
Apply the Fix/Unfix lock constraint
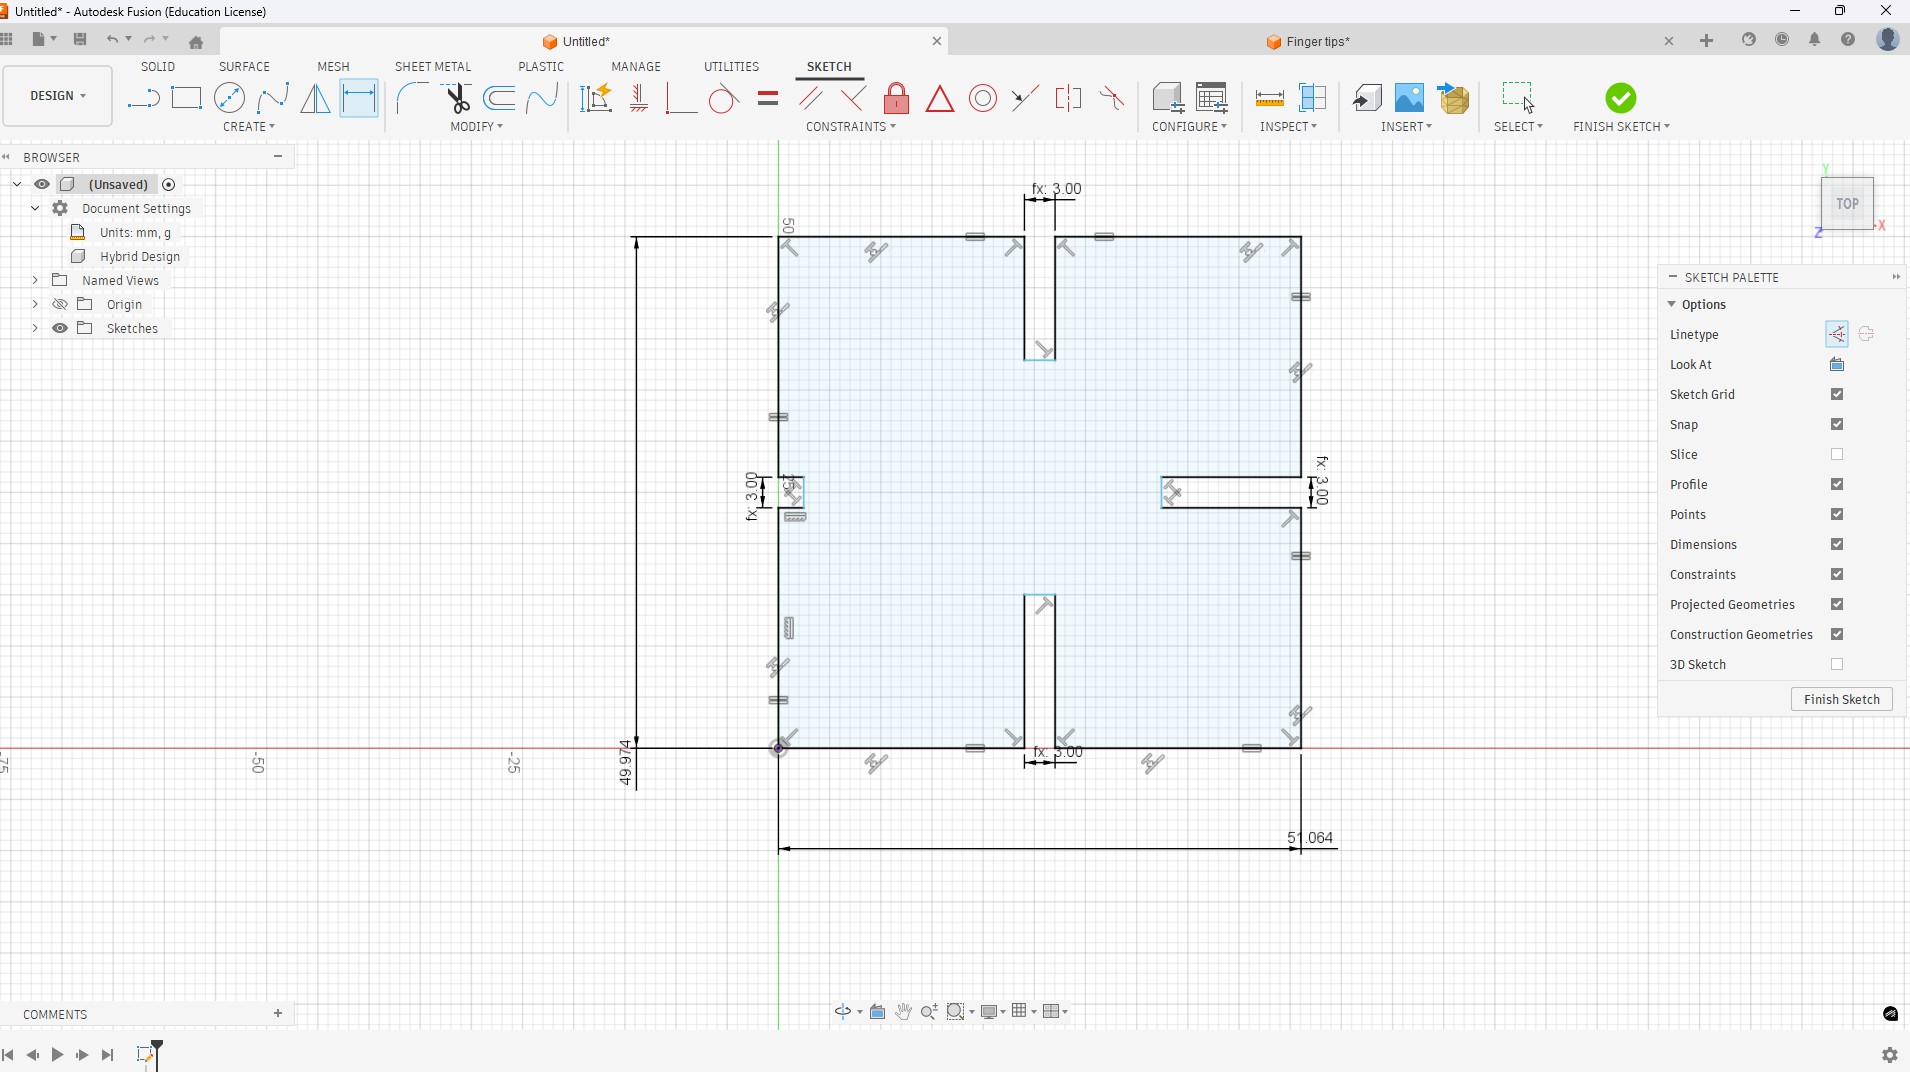(x=897, y=98)
